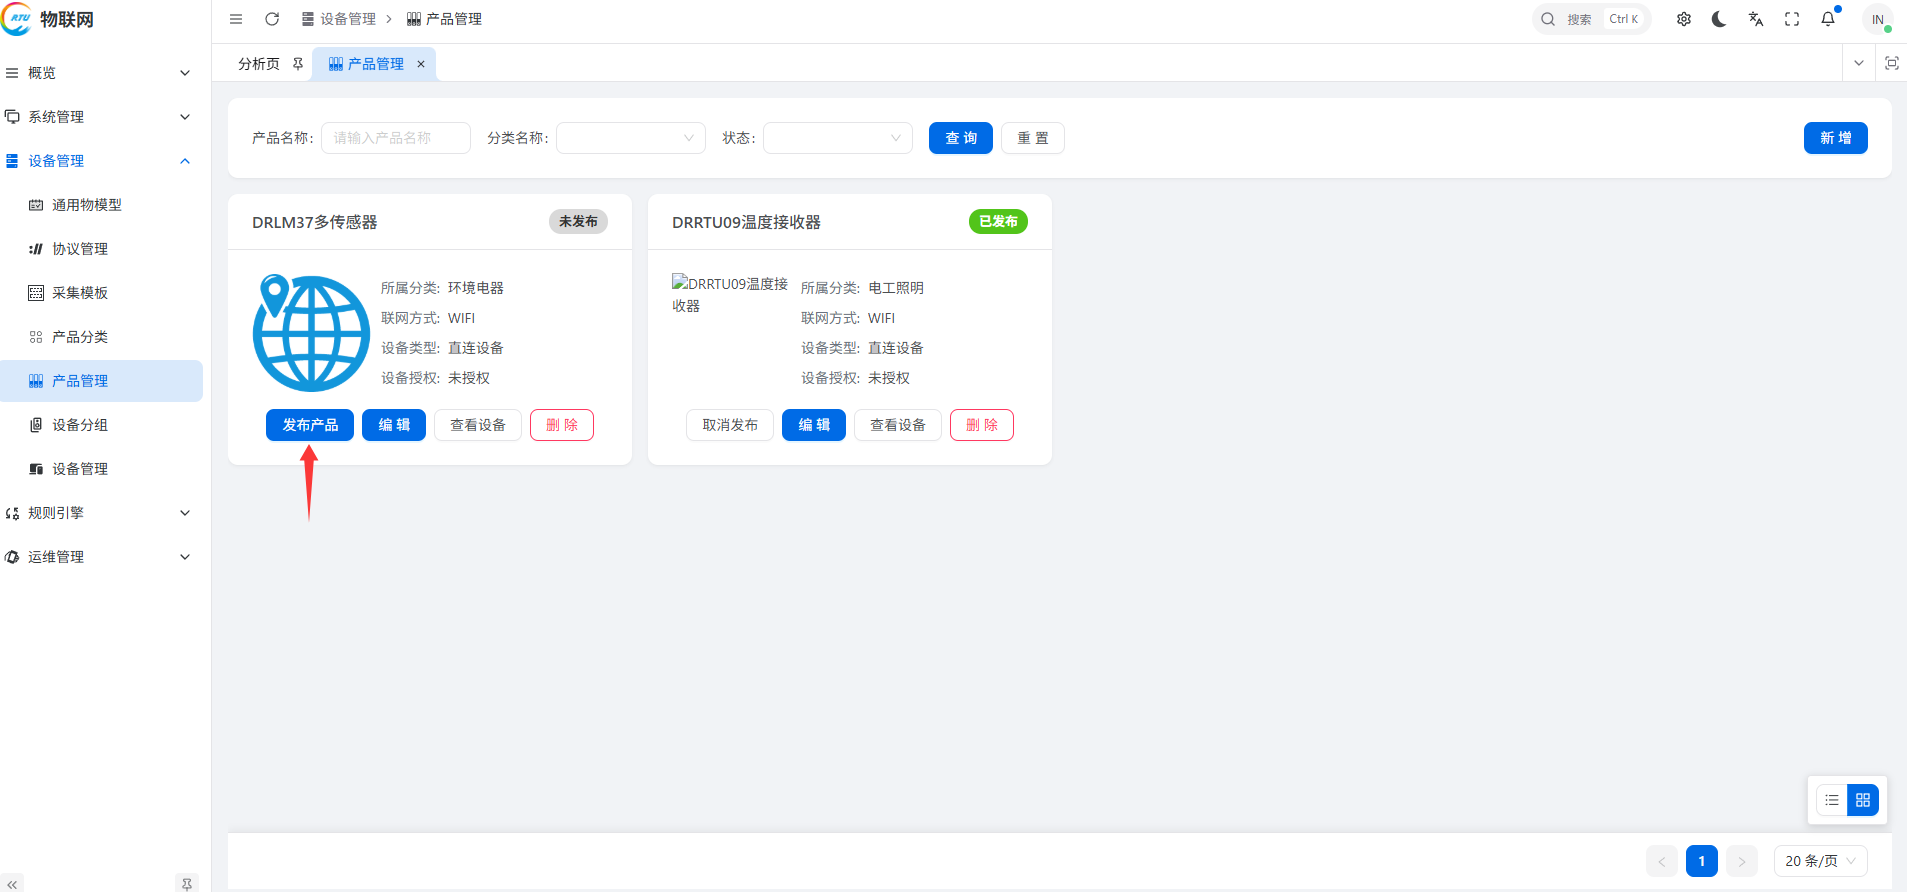Click the 物联网 logo icon
This screenshot has height=892, width=1907.
(17, 18)
